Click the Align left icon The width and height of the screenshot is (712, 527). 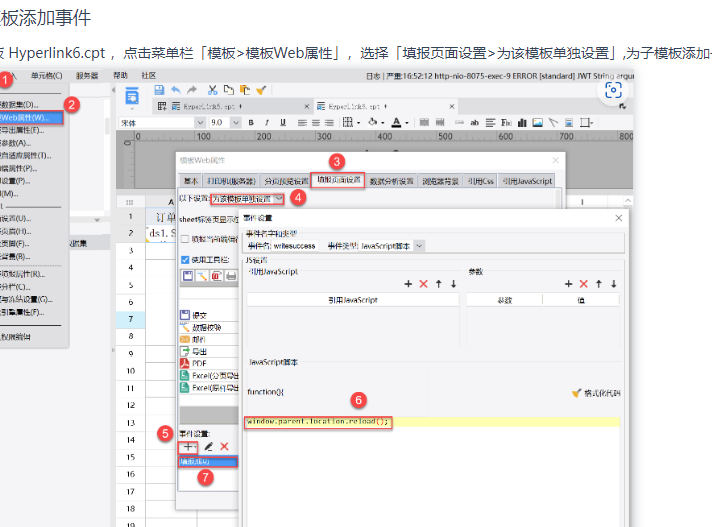pyautogui.click(x=302, y=123)
